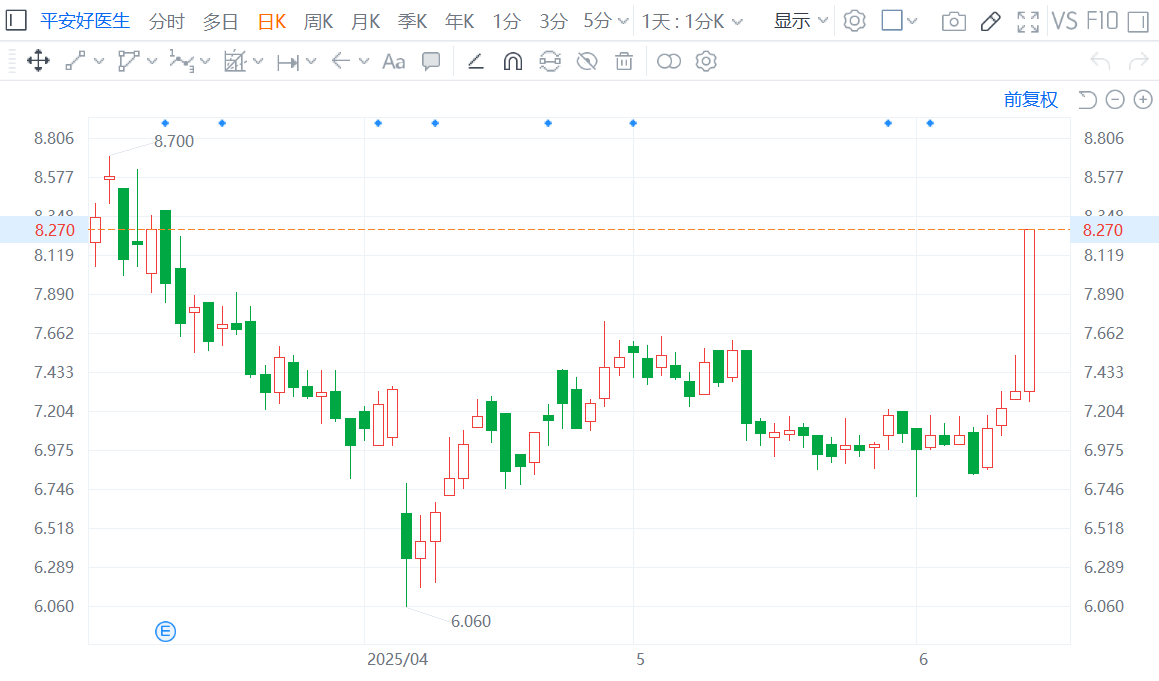
Task: Reset chart zoom with the curved arrow
Action: tap(1087, 99)
